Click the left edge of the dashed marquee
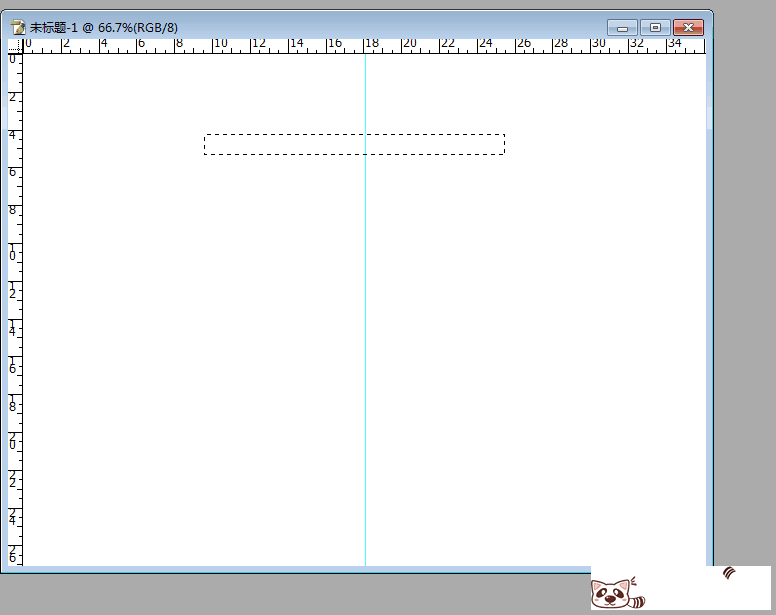Screen dimensions: 776x615 tap(205, 144)
